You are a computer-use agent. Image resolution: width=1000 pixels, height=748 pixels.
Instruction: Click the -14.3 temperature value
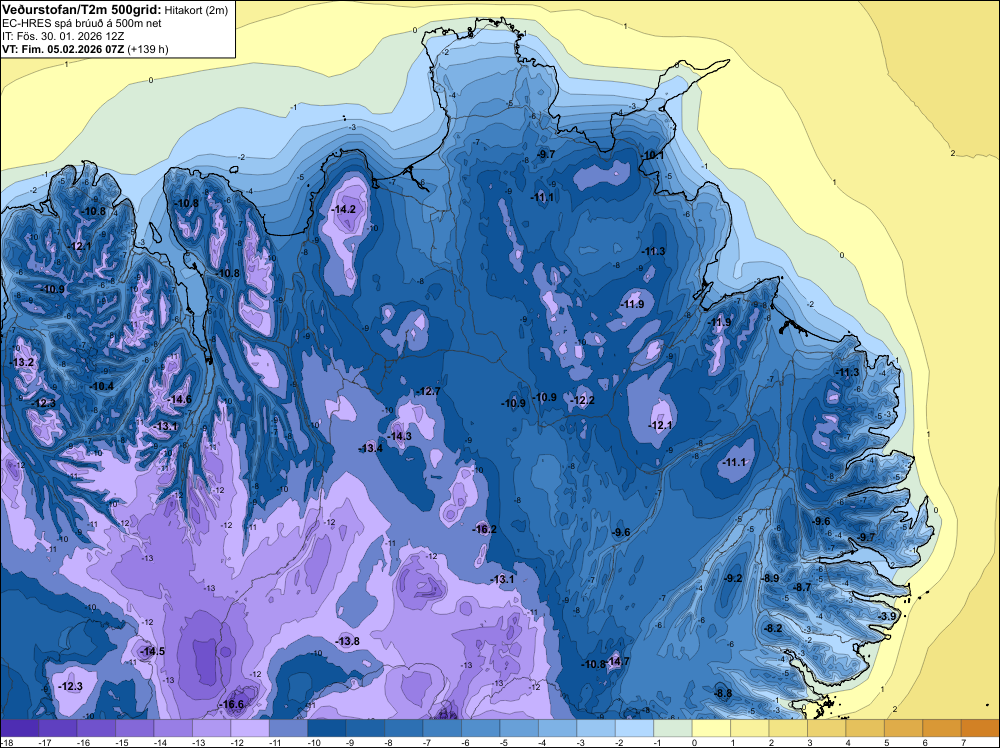point(399,436)
